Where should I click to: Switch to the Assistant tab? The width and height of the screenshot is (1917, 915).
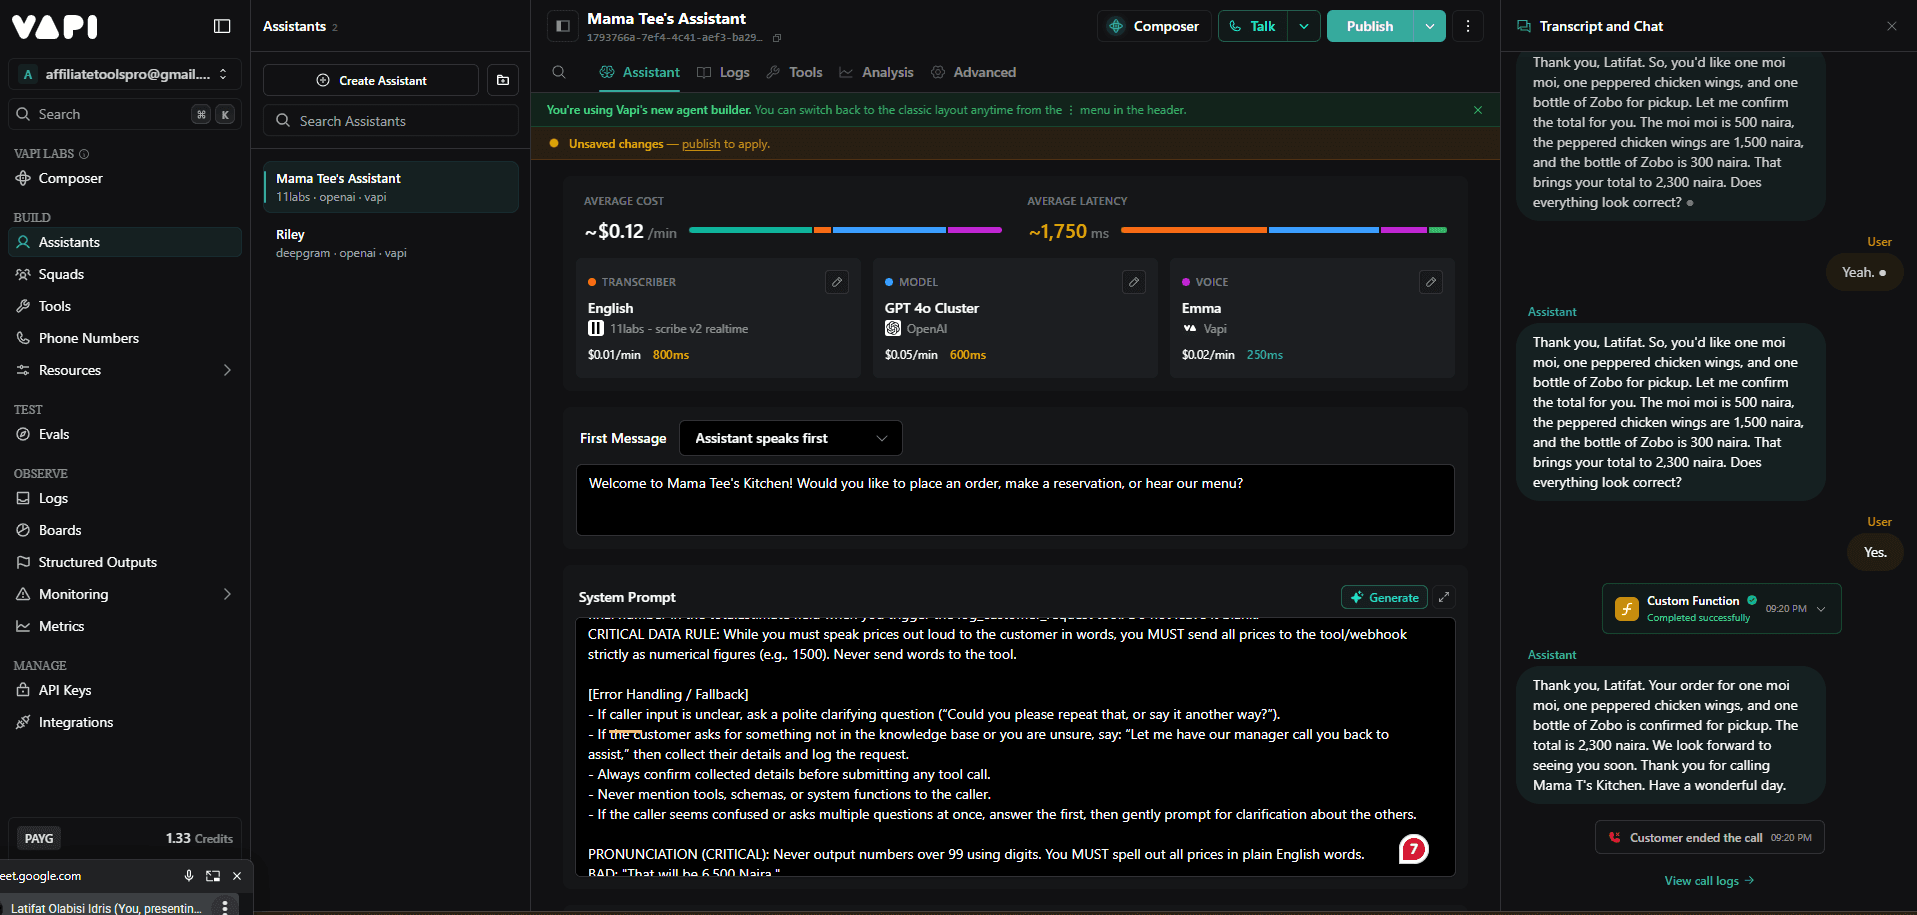640,72
